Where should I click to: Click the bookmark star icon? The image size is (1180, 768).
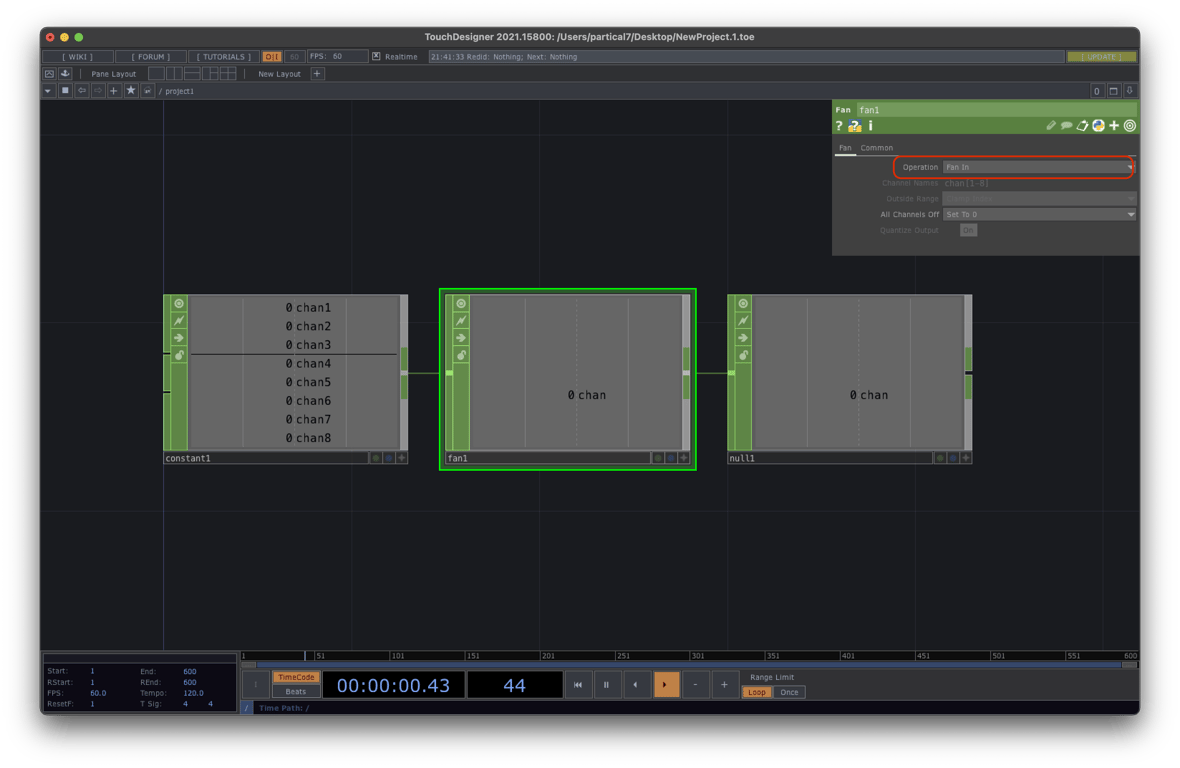[x=131, y=91]
